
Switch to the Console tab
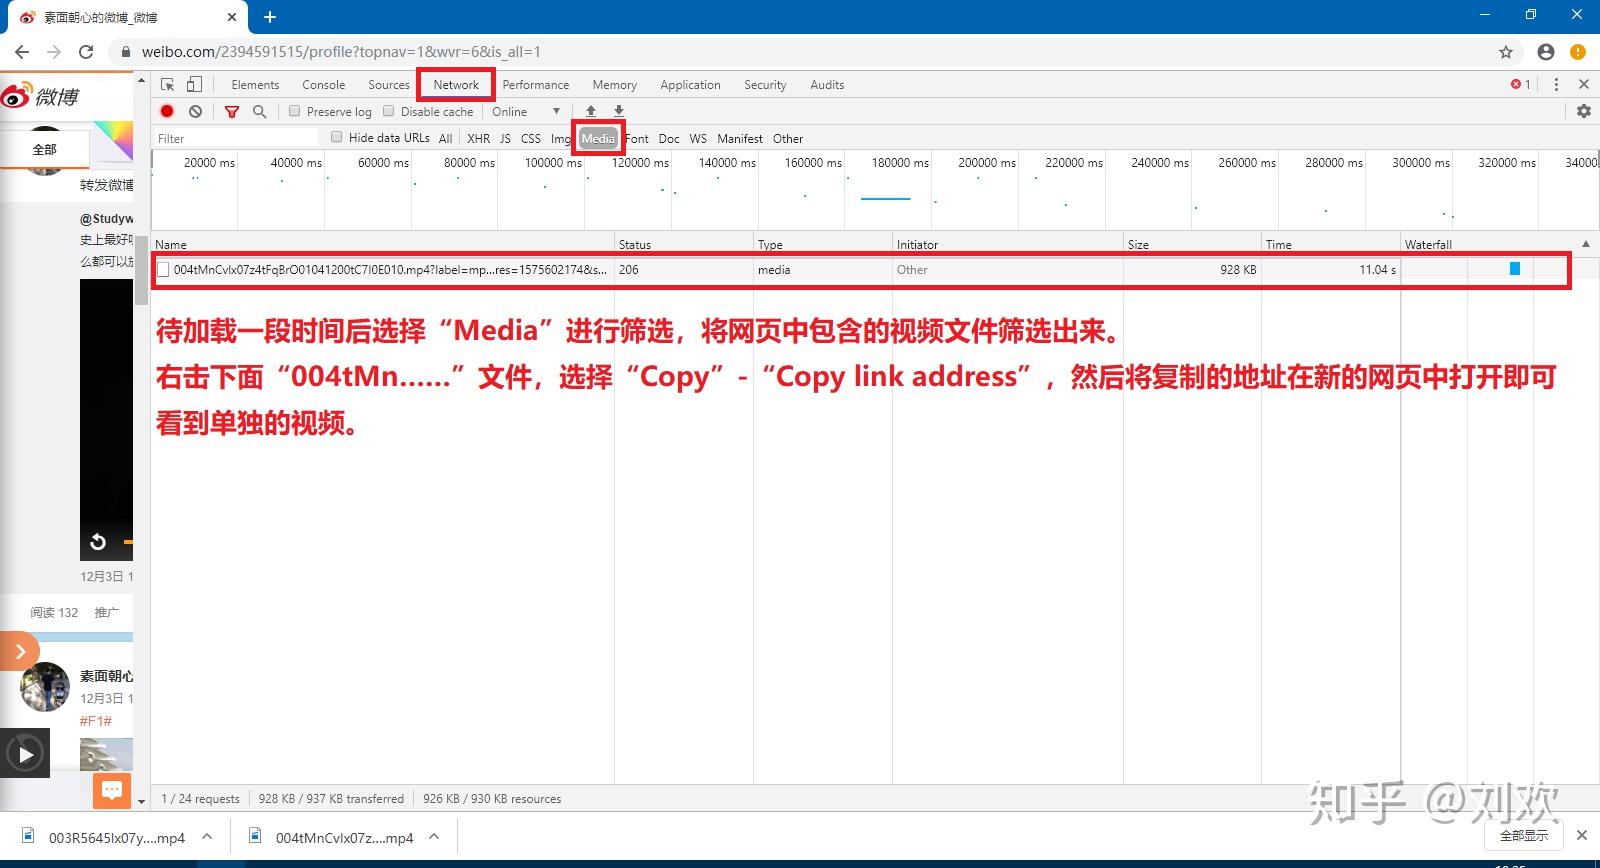click(324, 85)
